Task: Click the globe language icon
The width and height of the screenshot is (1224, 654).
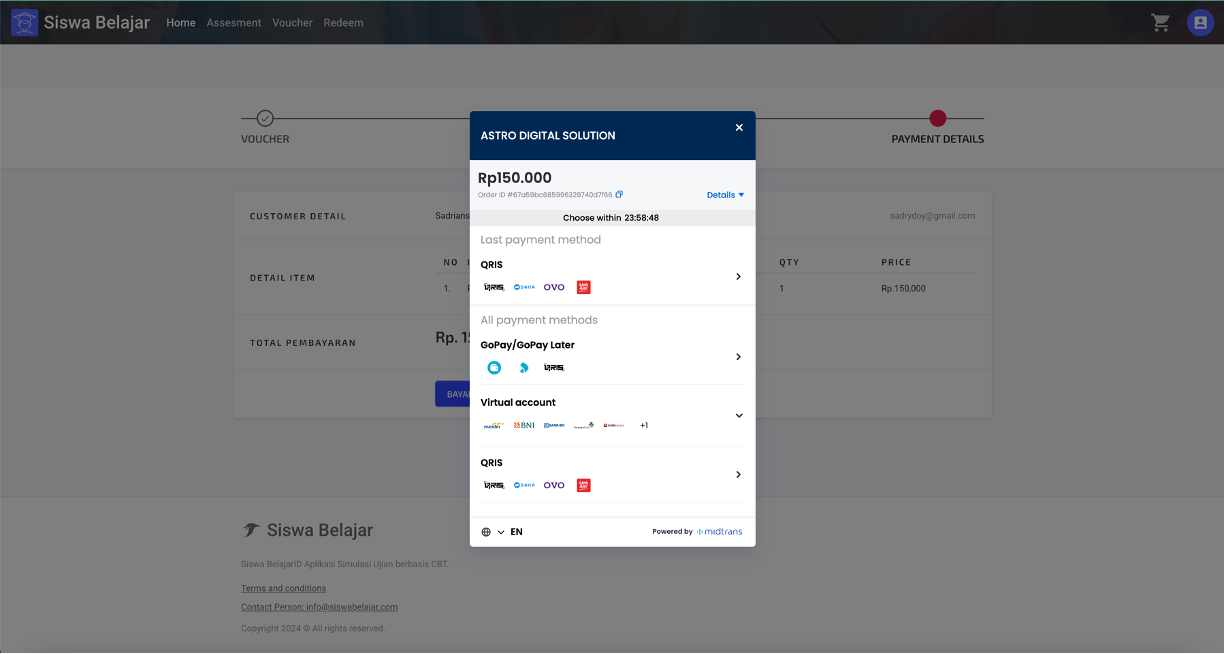Action: pos(486,532)
